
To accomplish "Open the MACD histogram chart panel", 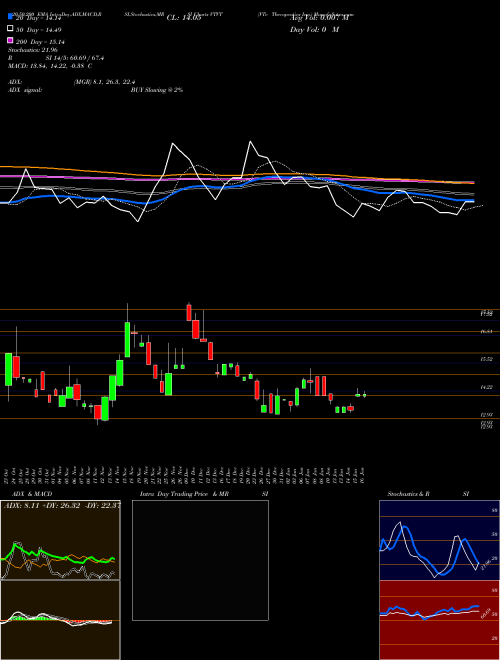I will (60, 620).
